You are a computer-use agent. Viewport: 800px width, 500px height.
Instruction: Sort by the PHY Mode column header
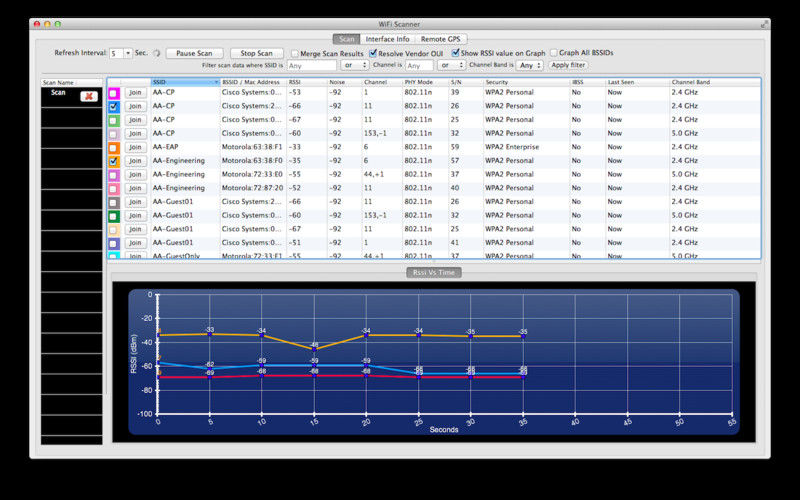(x=426, y=82)
